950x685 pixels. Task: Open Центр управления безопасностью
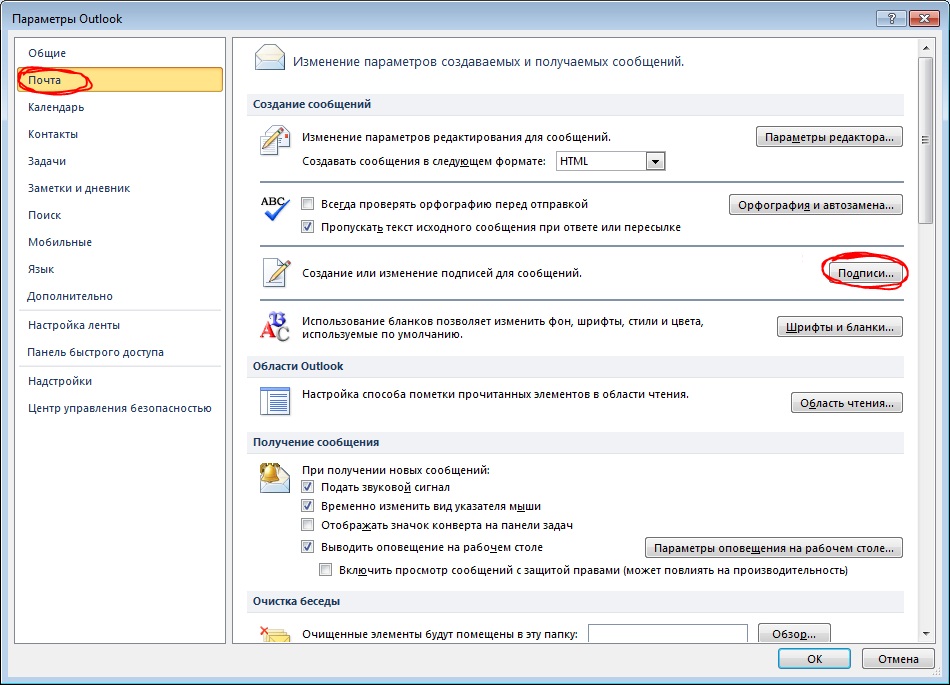coord(119,408)
